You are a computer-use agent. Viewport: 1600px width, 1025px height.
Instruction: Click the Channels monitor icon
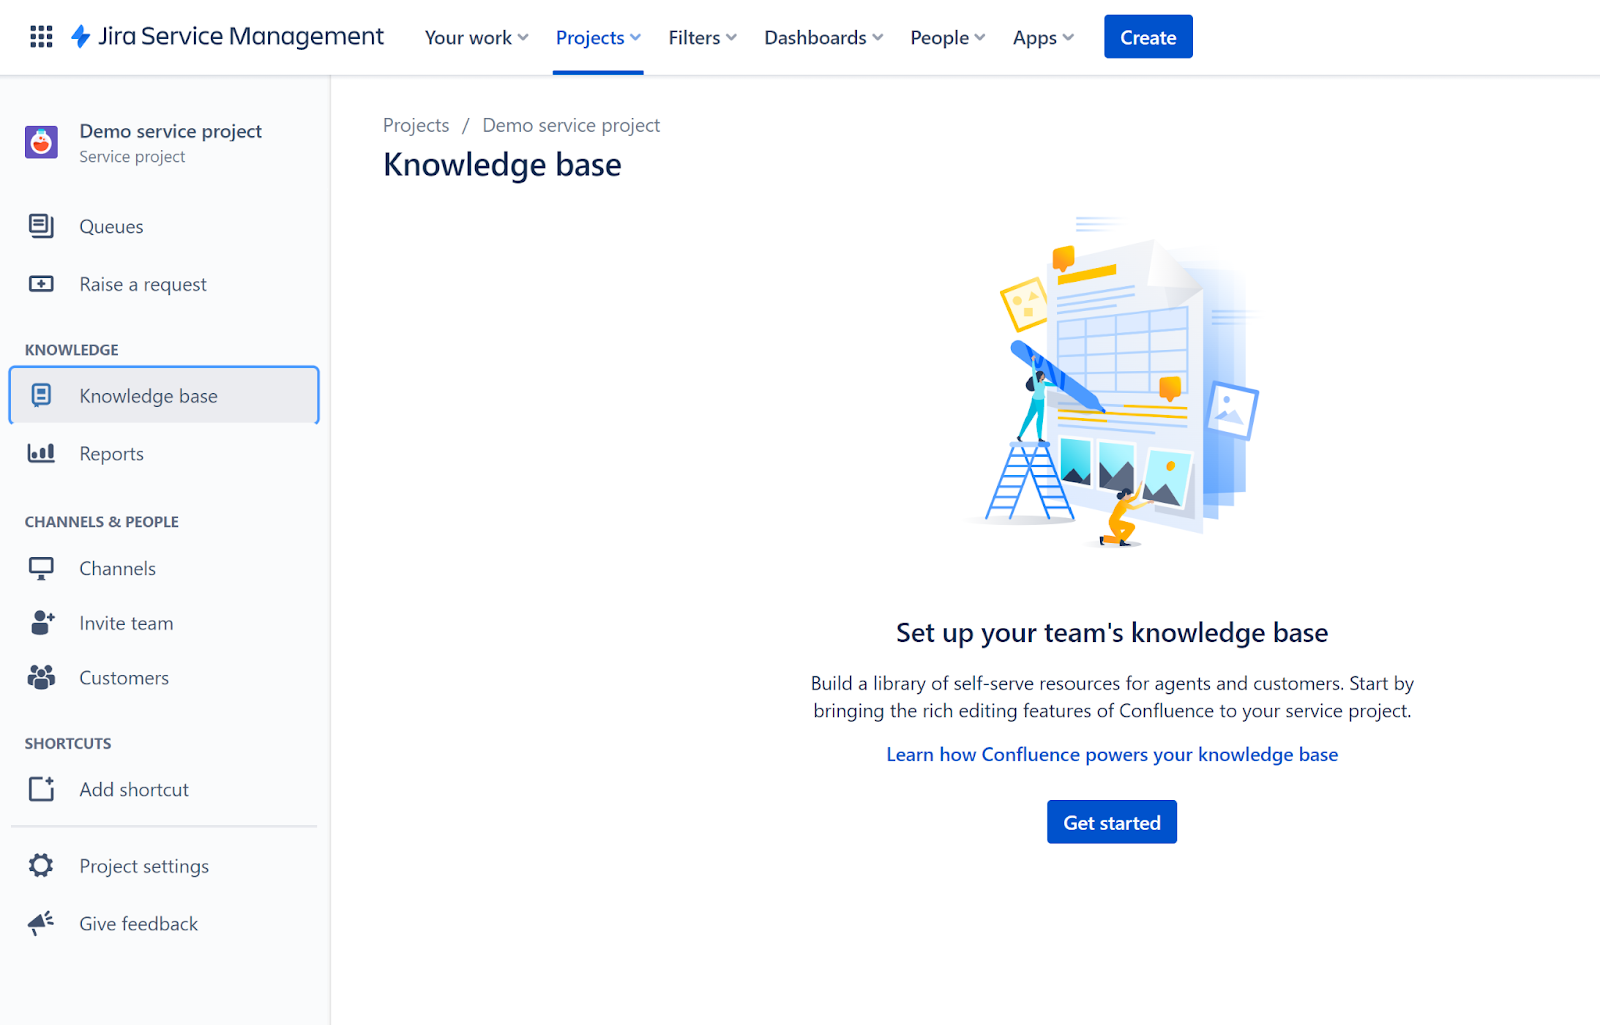point(41,568)
